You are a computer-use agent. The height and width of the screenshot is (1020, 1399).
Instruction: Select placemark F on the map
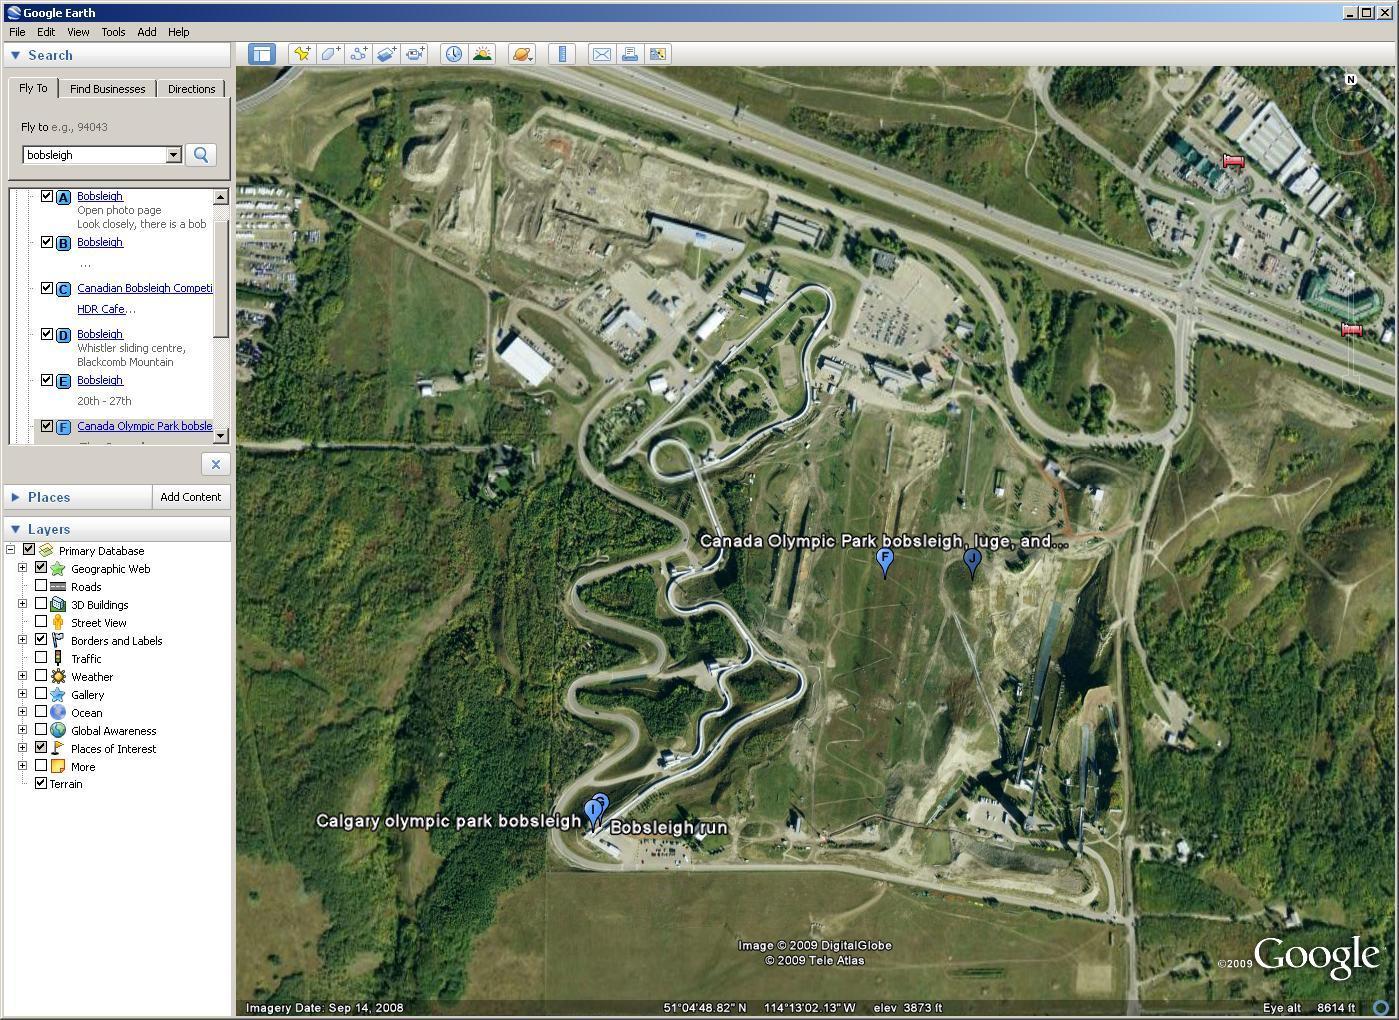coord(884,560)
